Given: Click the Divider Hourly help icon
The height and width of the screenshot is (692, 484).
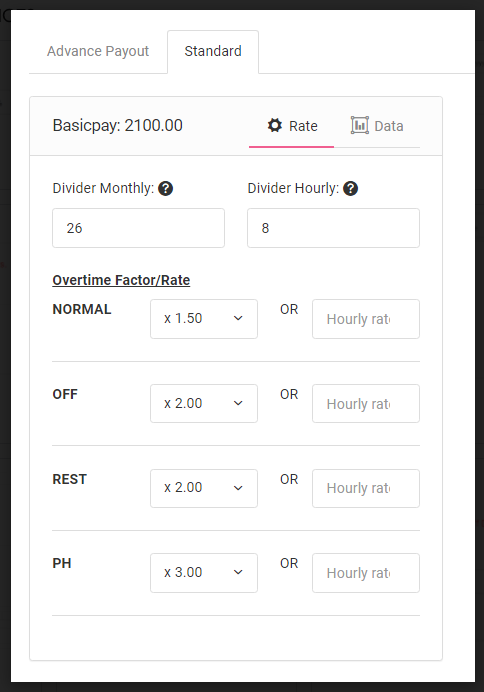Looking at the screenshot, I should [x=350, y=188].
